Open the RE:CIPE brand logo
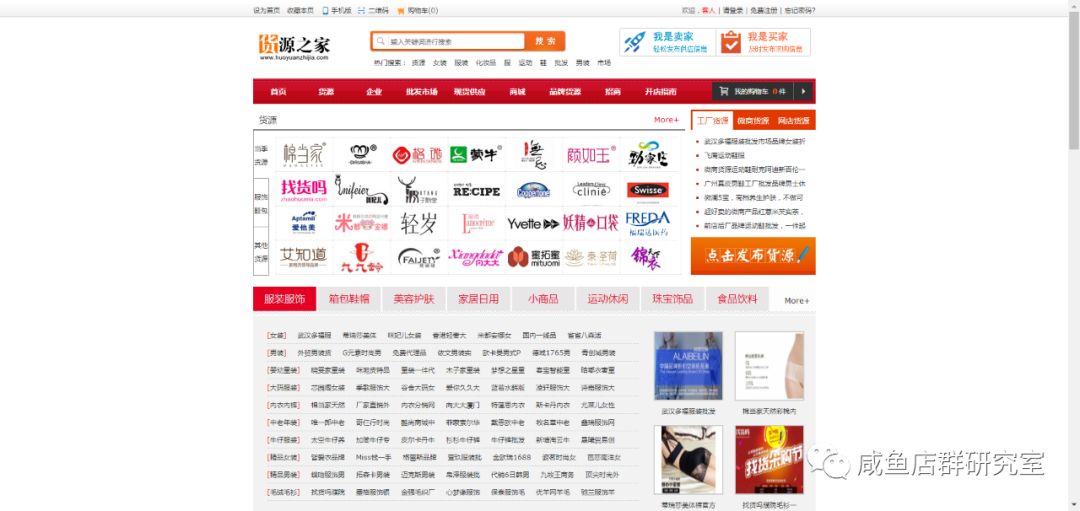This screenshot has height=511, width=1080. click(x=476, y=189)
